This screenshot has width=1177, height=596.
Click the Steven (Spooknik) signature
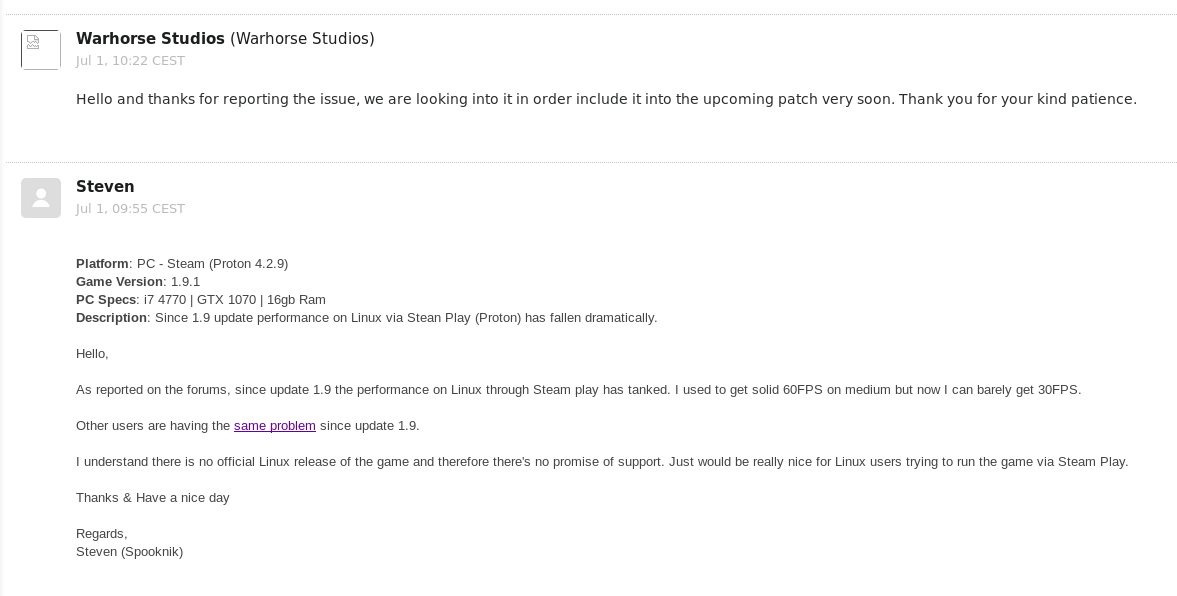tap(129, 552)
